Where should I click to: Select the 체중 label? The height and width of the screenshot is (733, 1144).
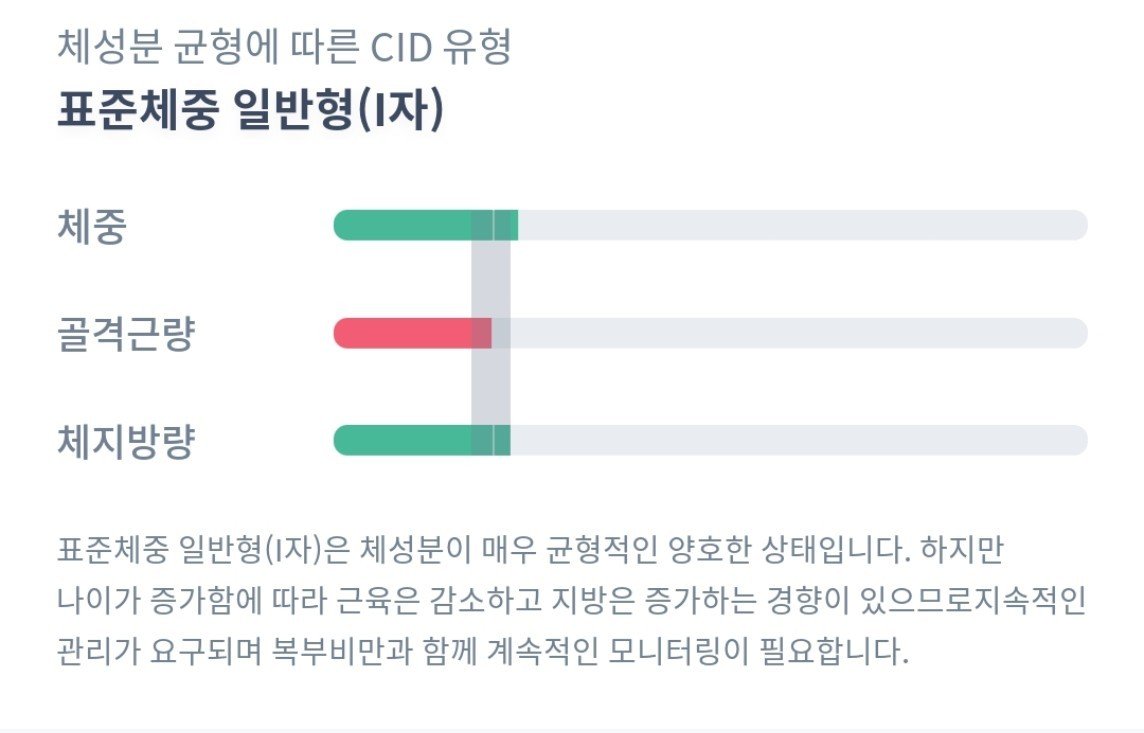(92, 225)
